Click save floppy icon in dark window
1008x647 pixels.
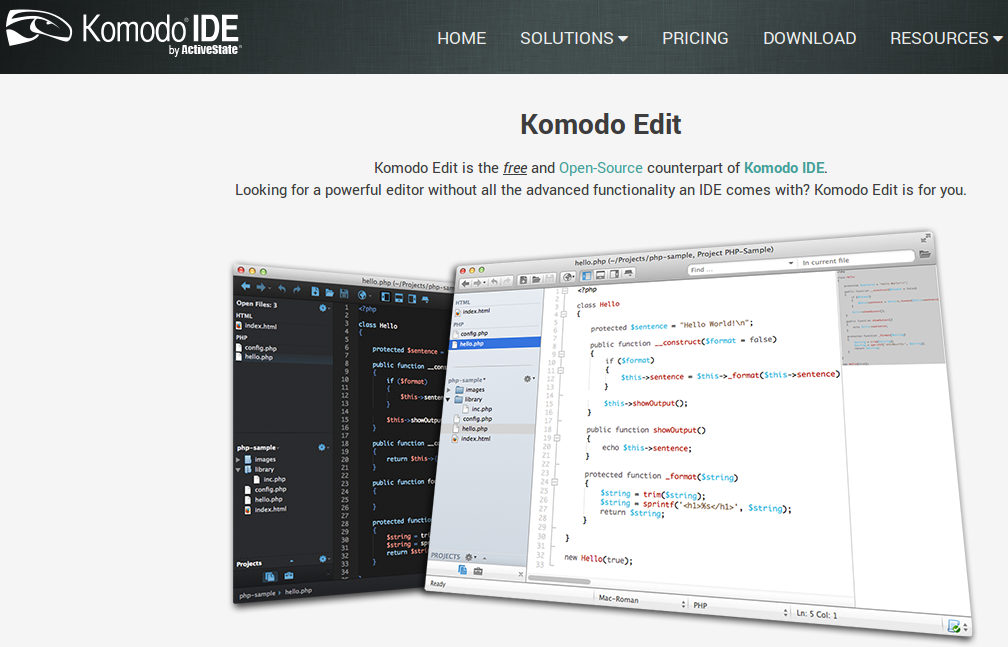tap(344, 294)
